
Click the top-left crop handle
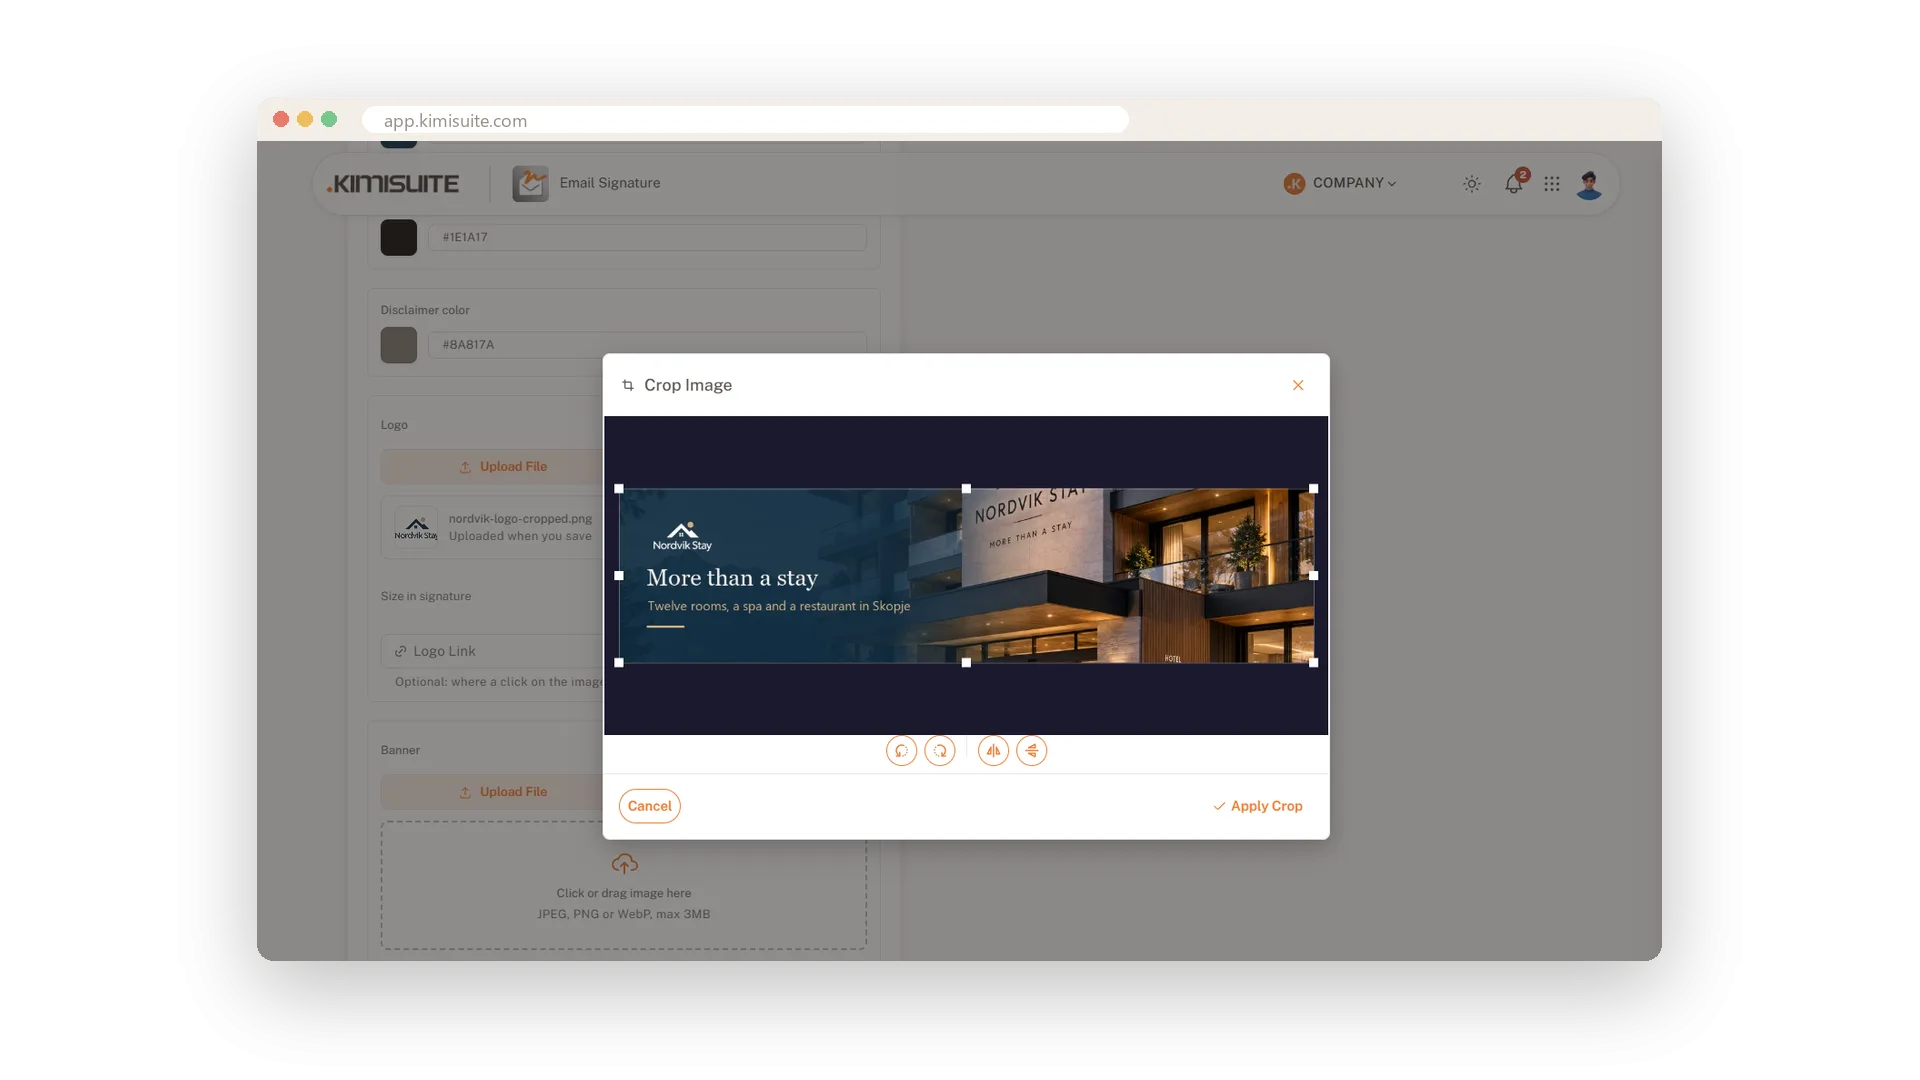[x=619, y=489]
